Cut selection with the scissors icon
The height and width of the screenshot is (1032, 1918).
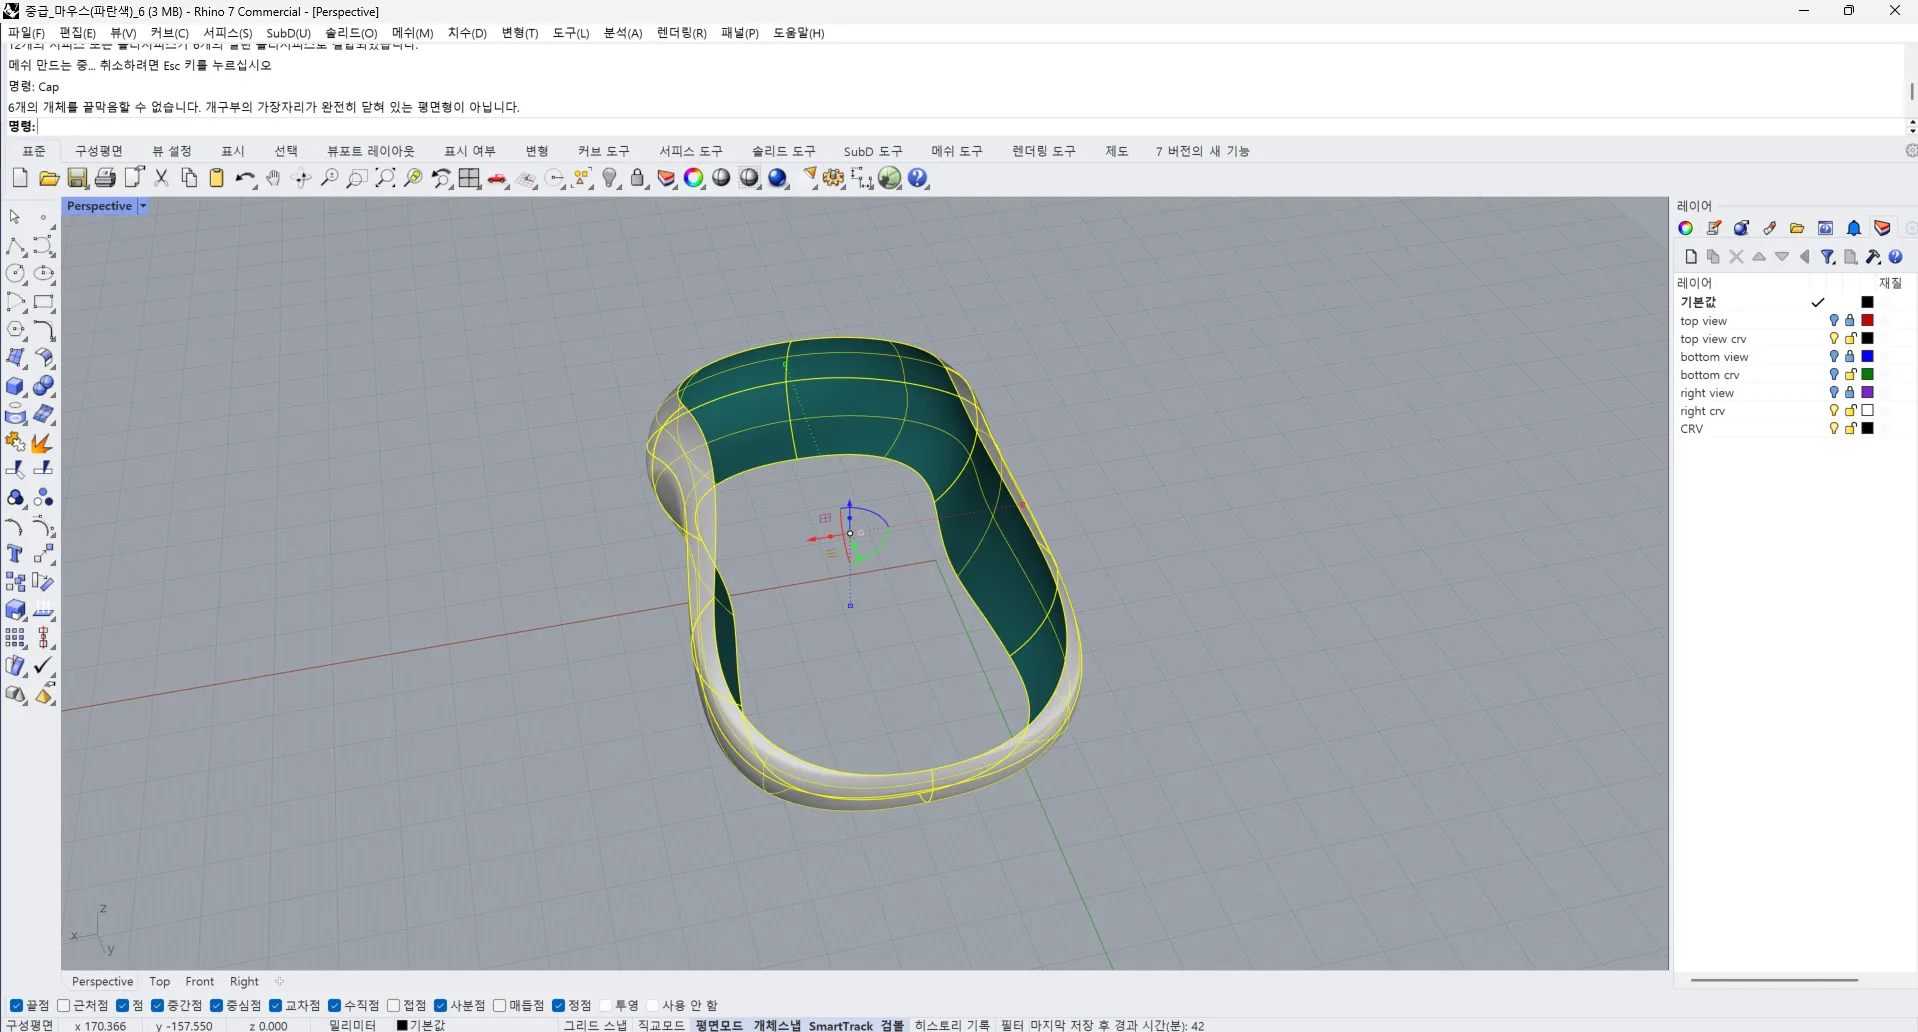[x=161, y=178]
